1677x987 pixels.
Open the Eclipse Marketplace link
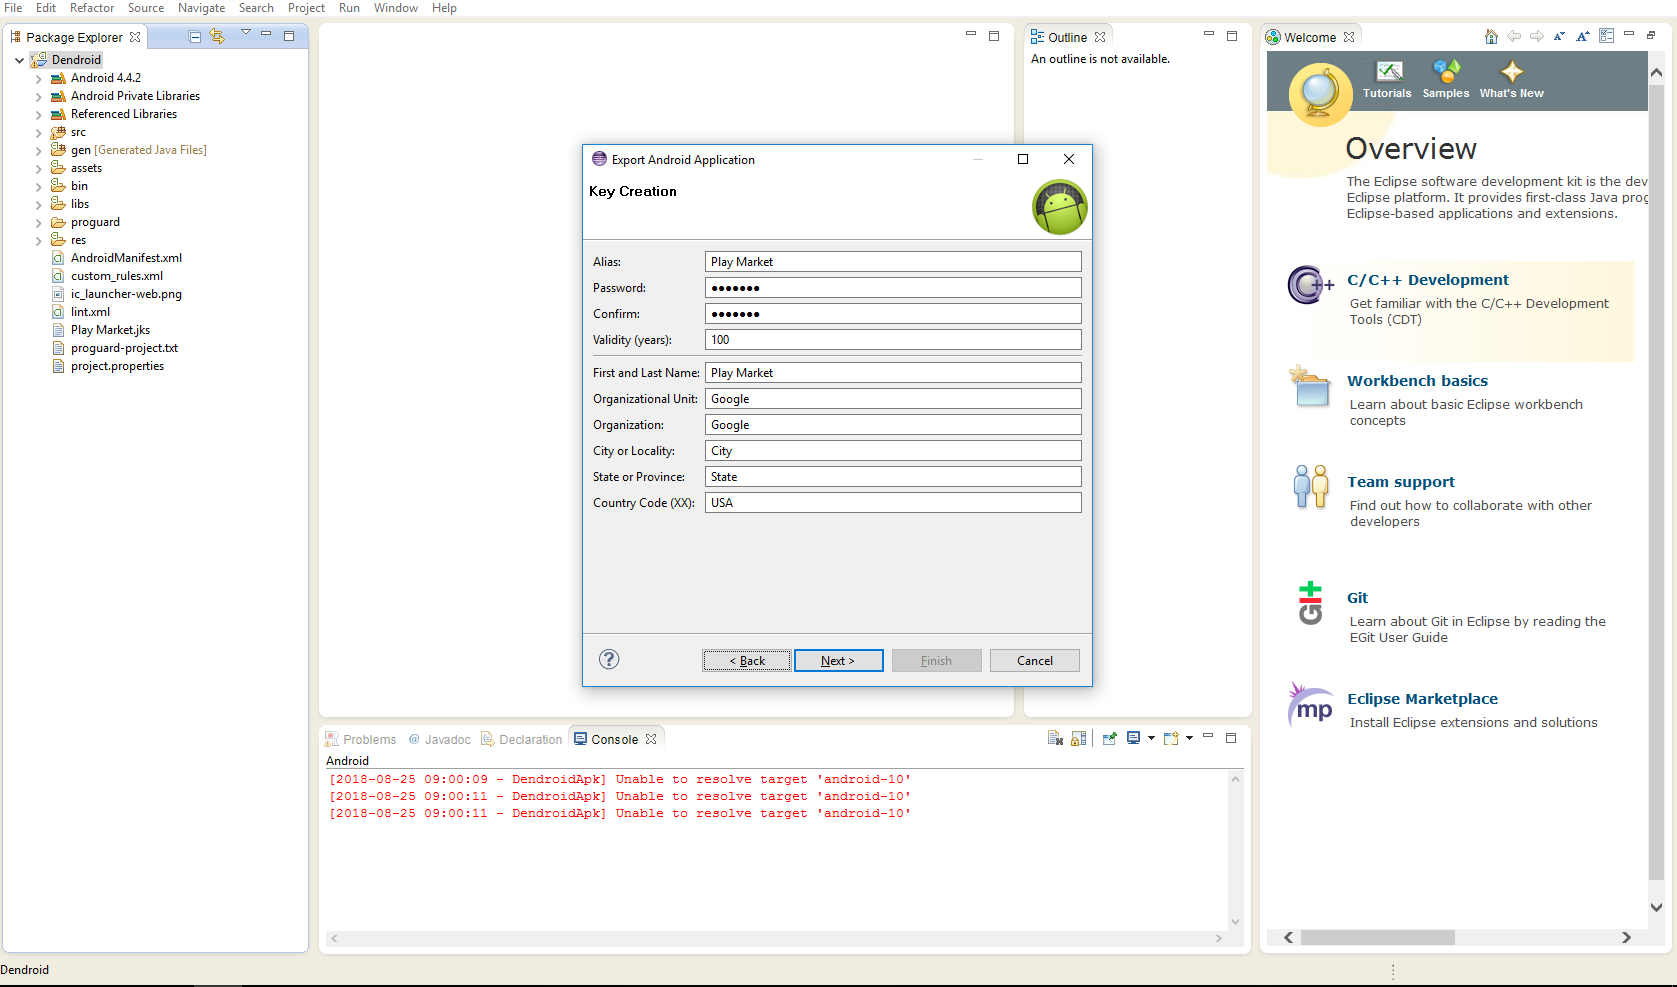pos(1422,699)
